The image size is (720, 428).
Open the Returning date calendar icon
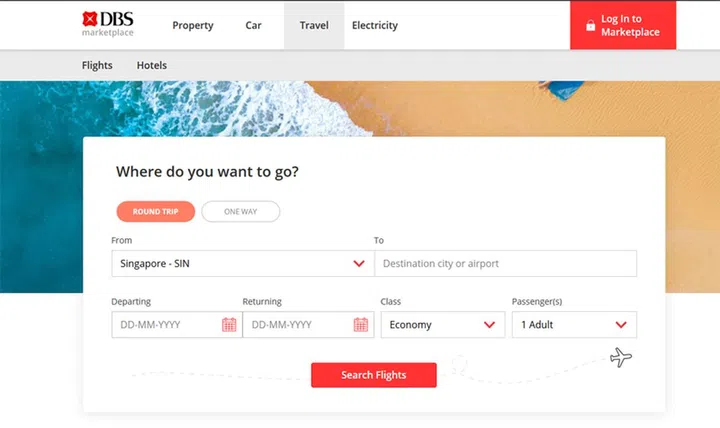(x=361, y=325)
